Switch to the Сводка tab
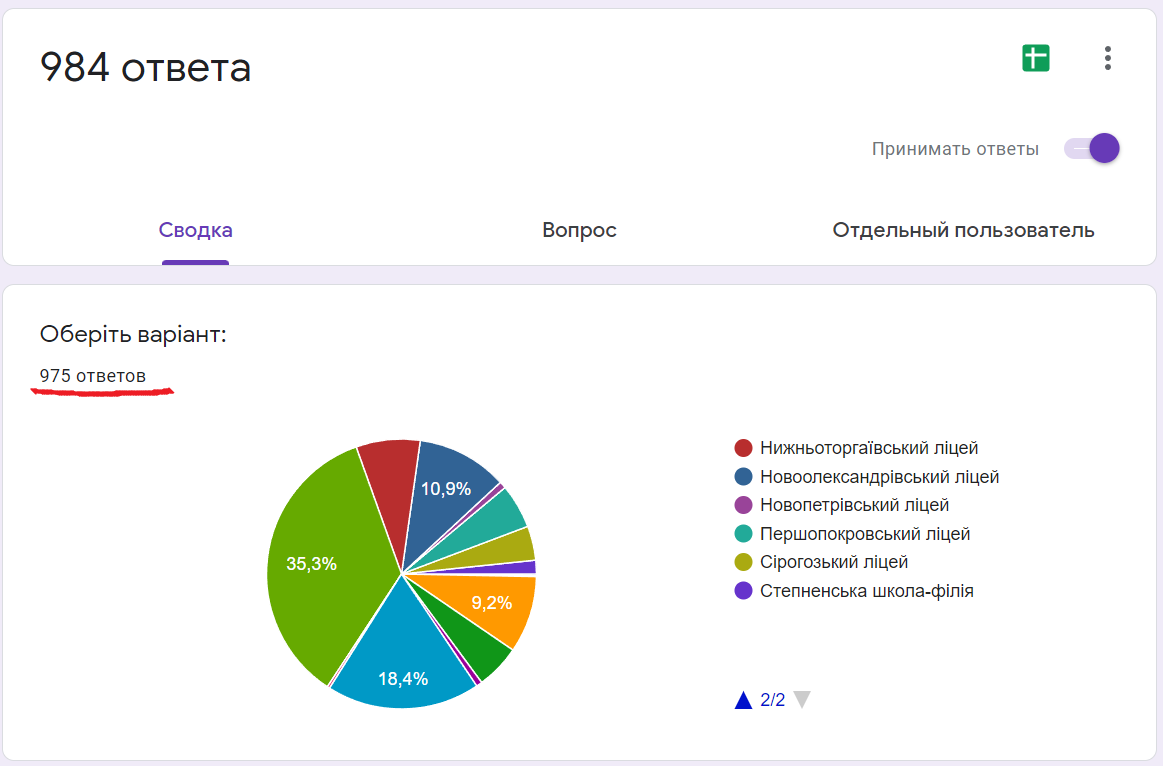Screen dimensions: 1163x766 (x=196, y=230)
